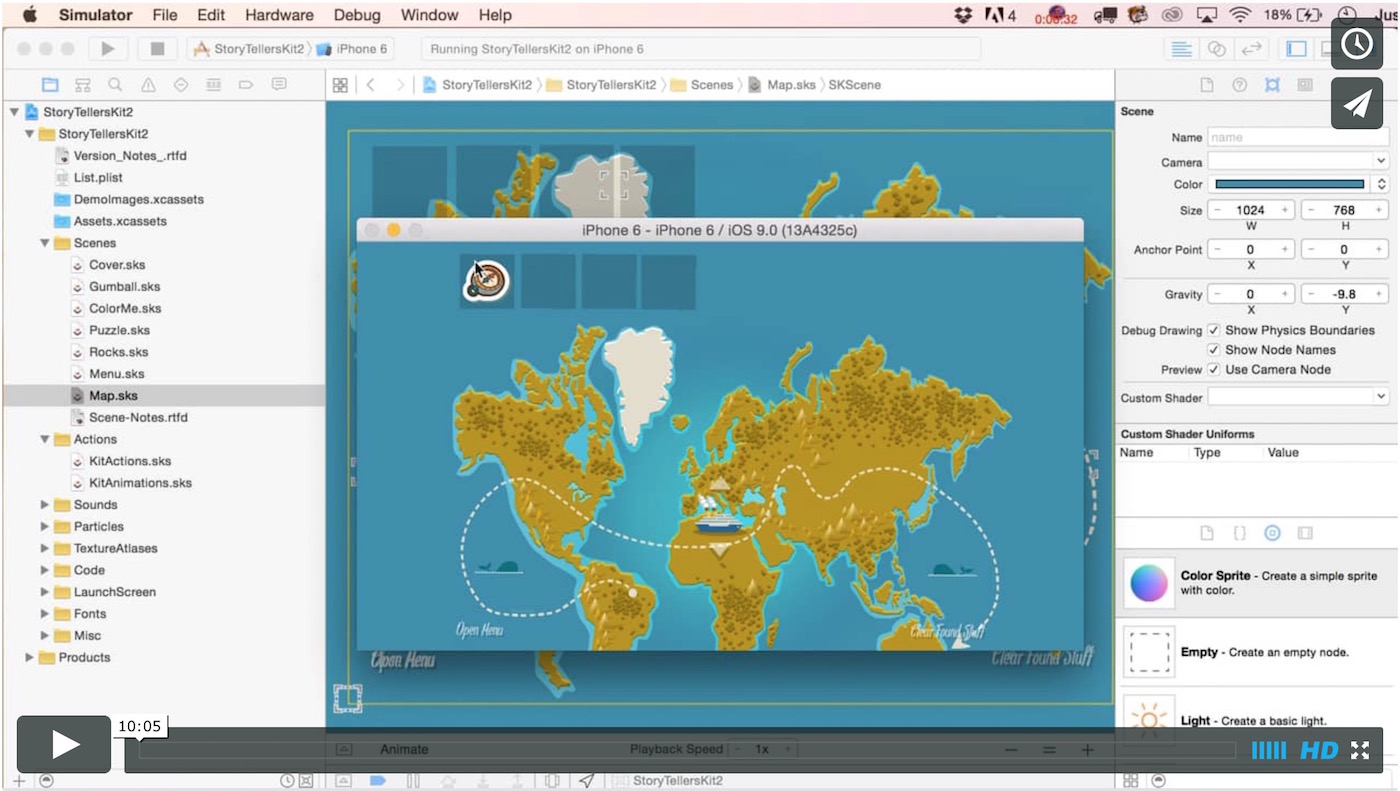
Task: Disable Show Node Names checkbox
Action: coord(1213,350)
